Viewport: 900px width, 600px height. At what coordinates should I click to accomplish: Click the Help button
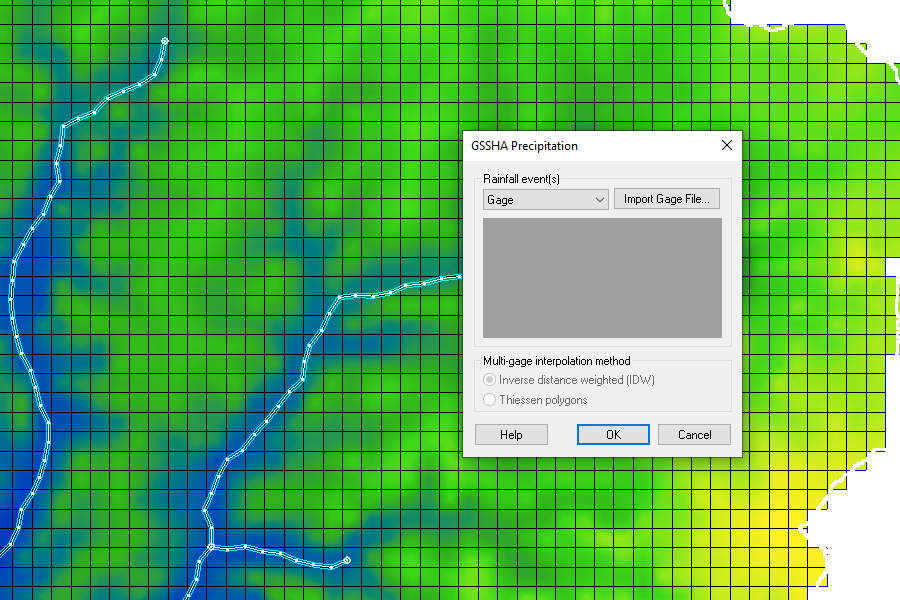(511, 435)
